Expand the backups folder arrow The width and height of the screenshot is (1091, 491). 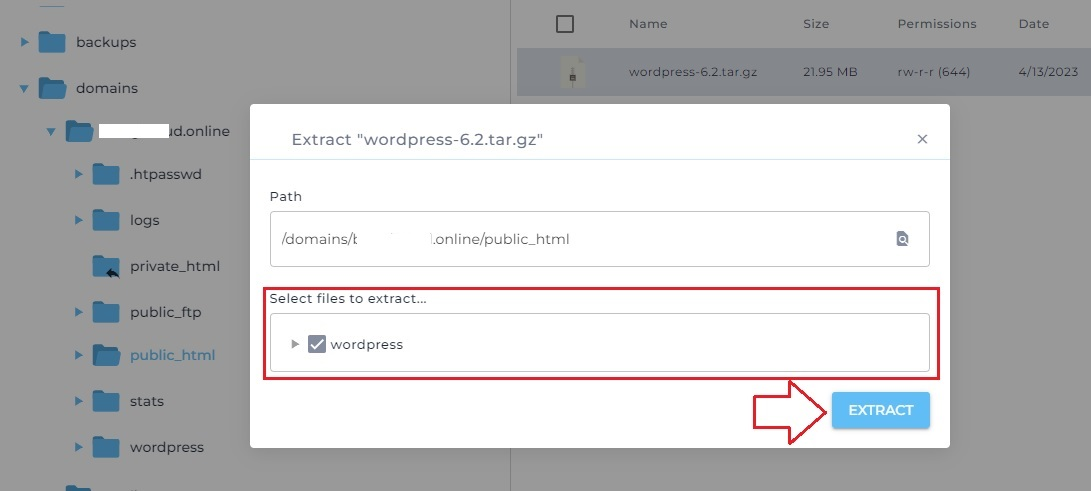coord(25,42)
